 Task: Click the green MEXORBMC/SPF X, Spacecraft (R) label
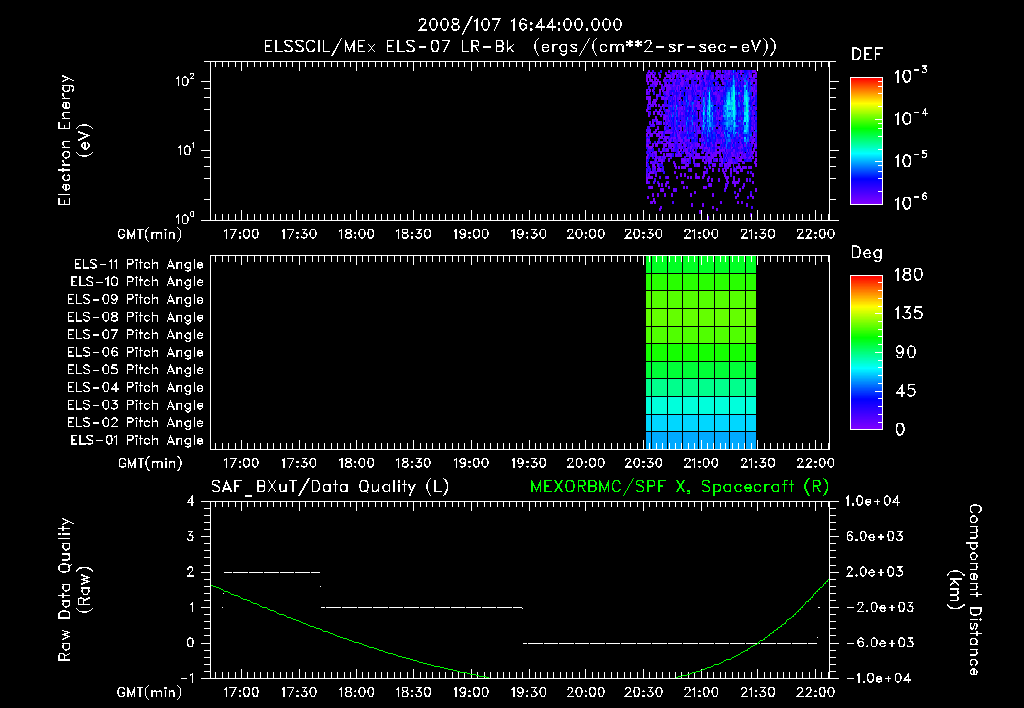point(679,487)
